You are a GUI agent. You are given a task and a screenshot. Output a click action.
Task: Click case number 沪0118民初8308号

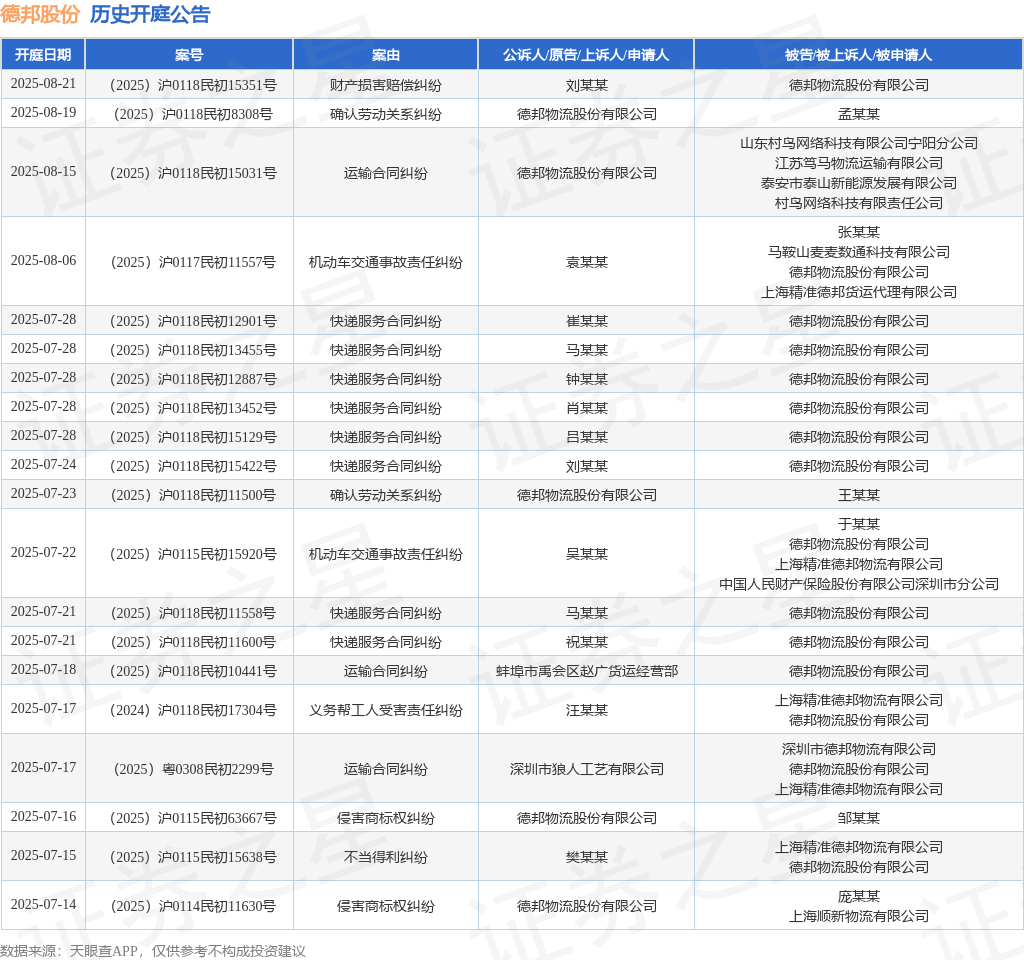[193, 114]
